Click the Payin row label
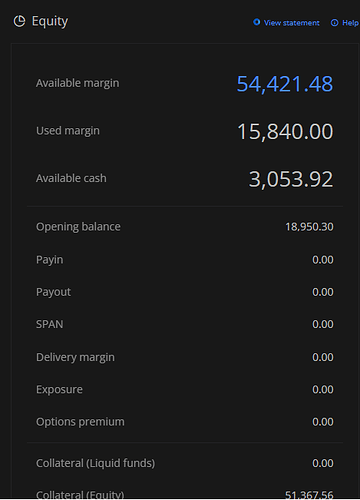Viewport: 360px width, 500px height. [x=49, y=260]
